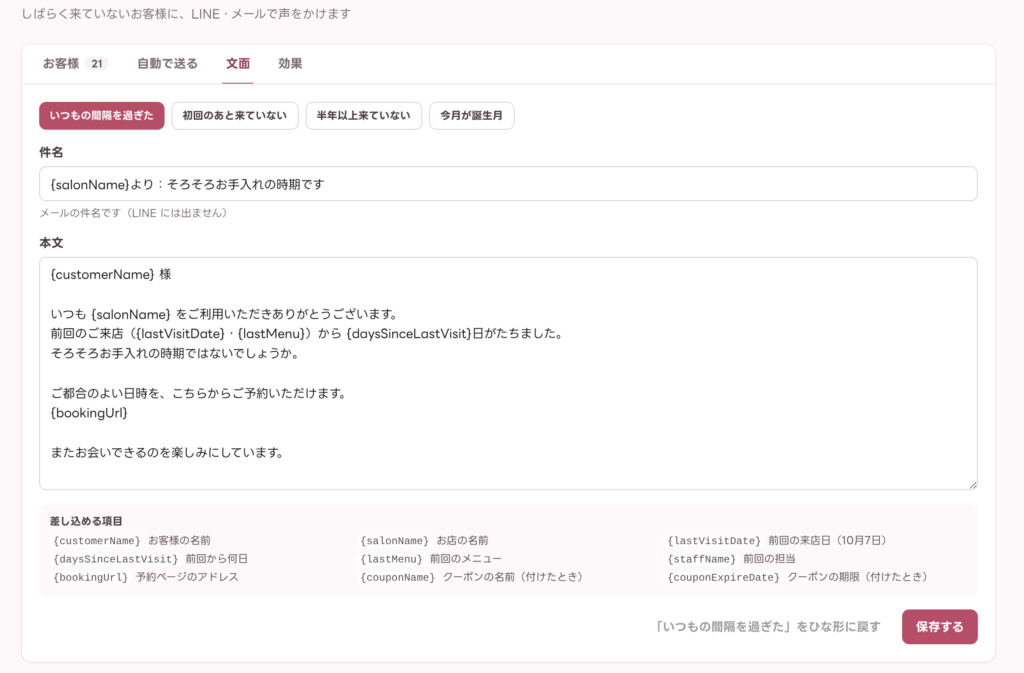Grab the textarea resize handle
The image size is (1024, 673).
pyautogui.click(x=972, y=484)
